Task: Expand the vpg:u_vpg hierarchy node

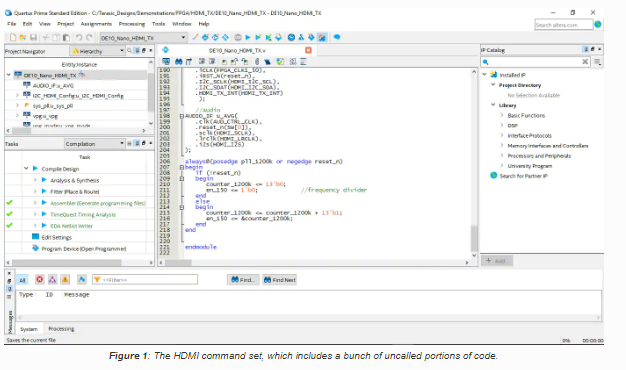Action: 17,116
